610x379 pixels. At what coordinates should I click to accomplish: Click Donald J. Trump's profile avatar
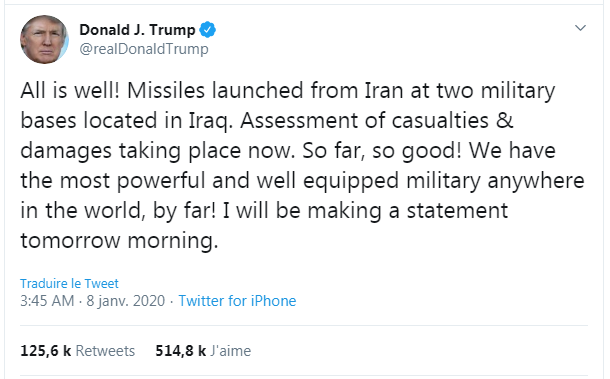coord(44,40)
